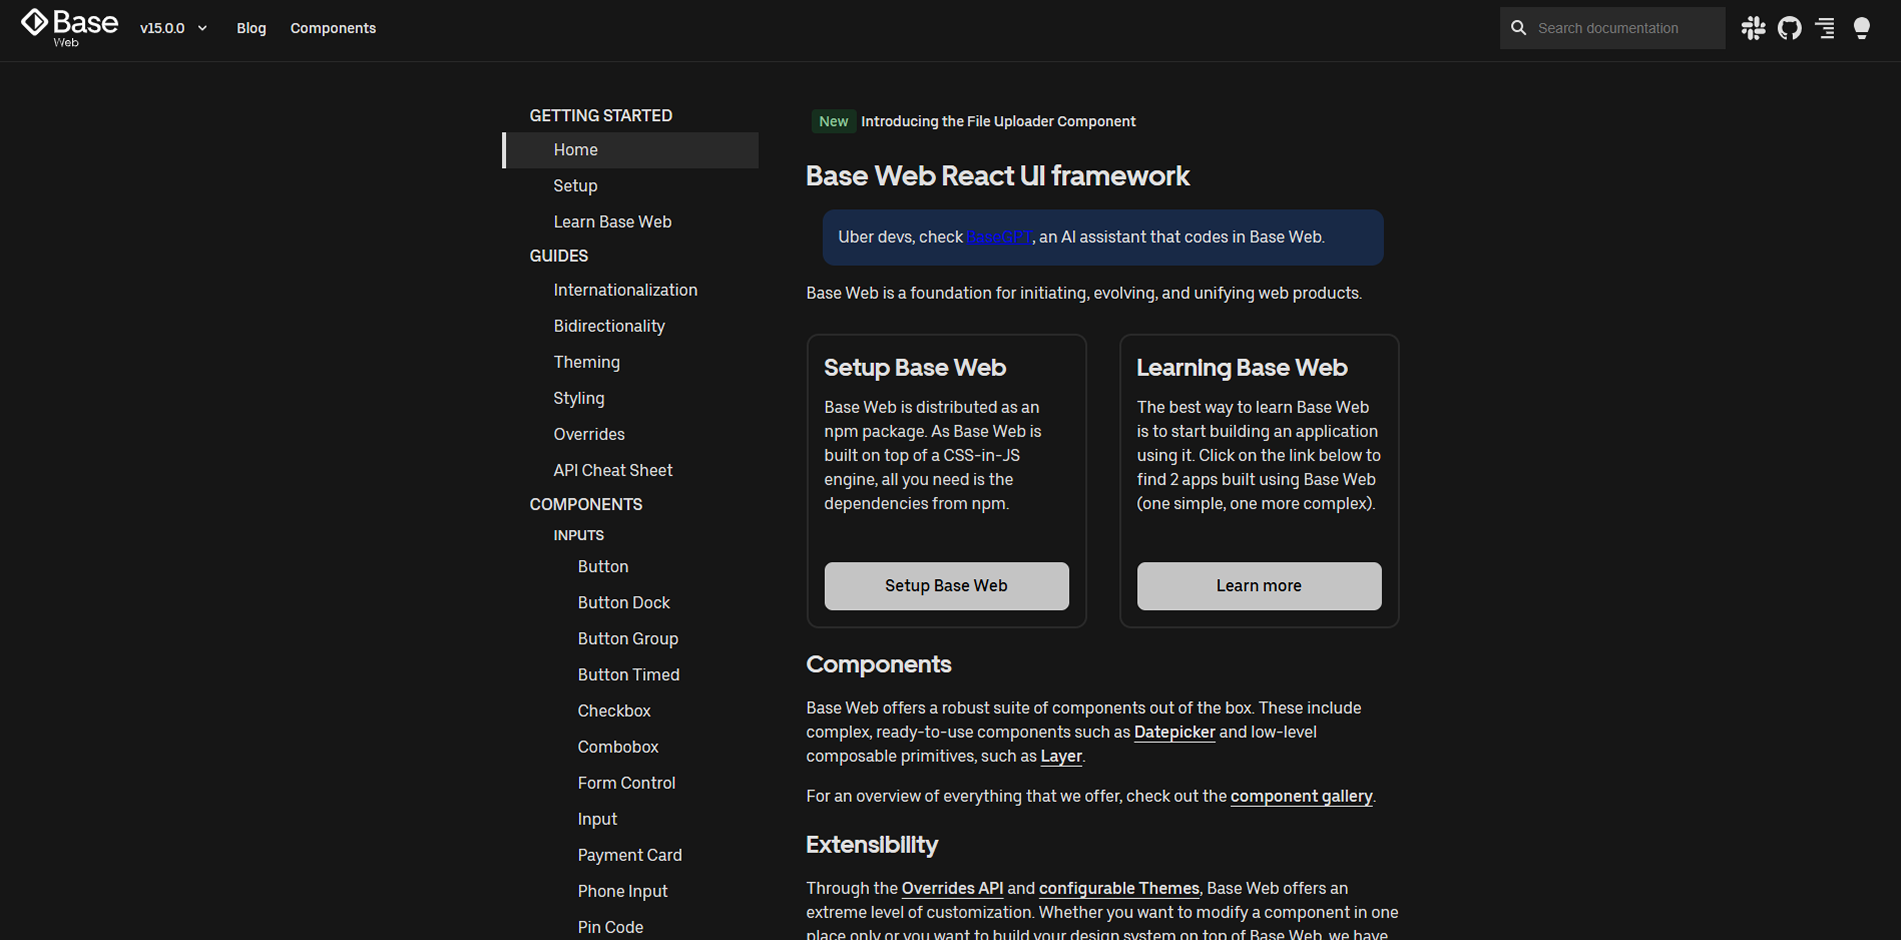Open the Datepicker link
This screenshot has height=940, width=1901.
click(x=1174, y=732)
